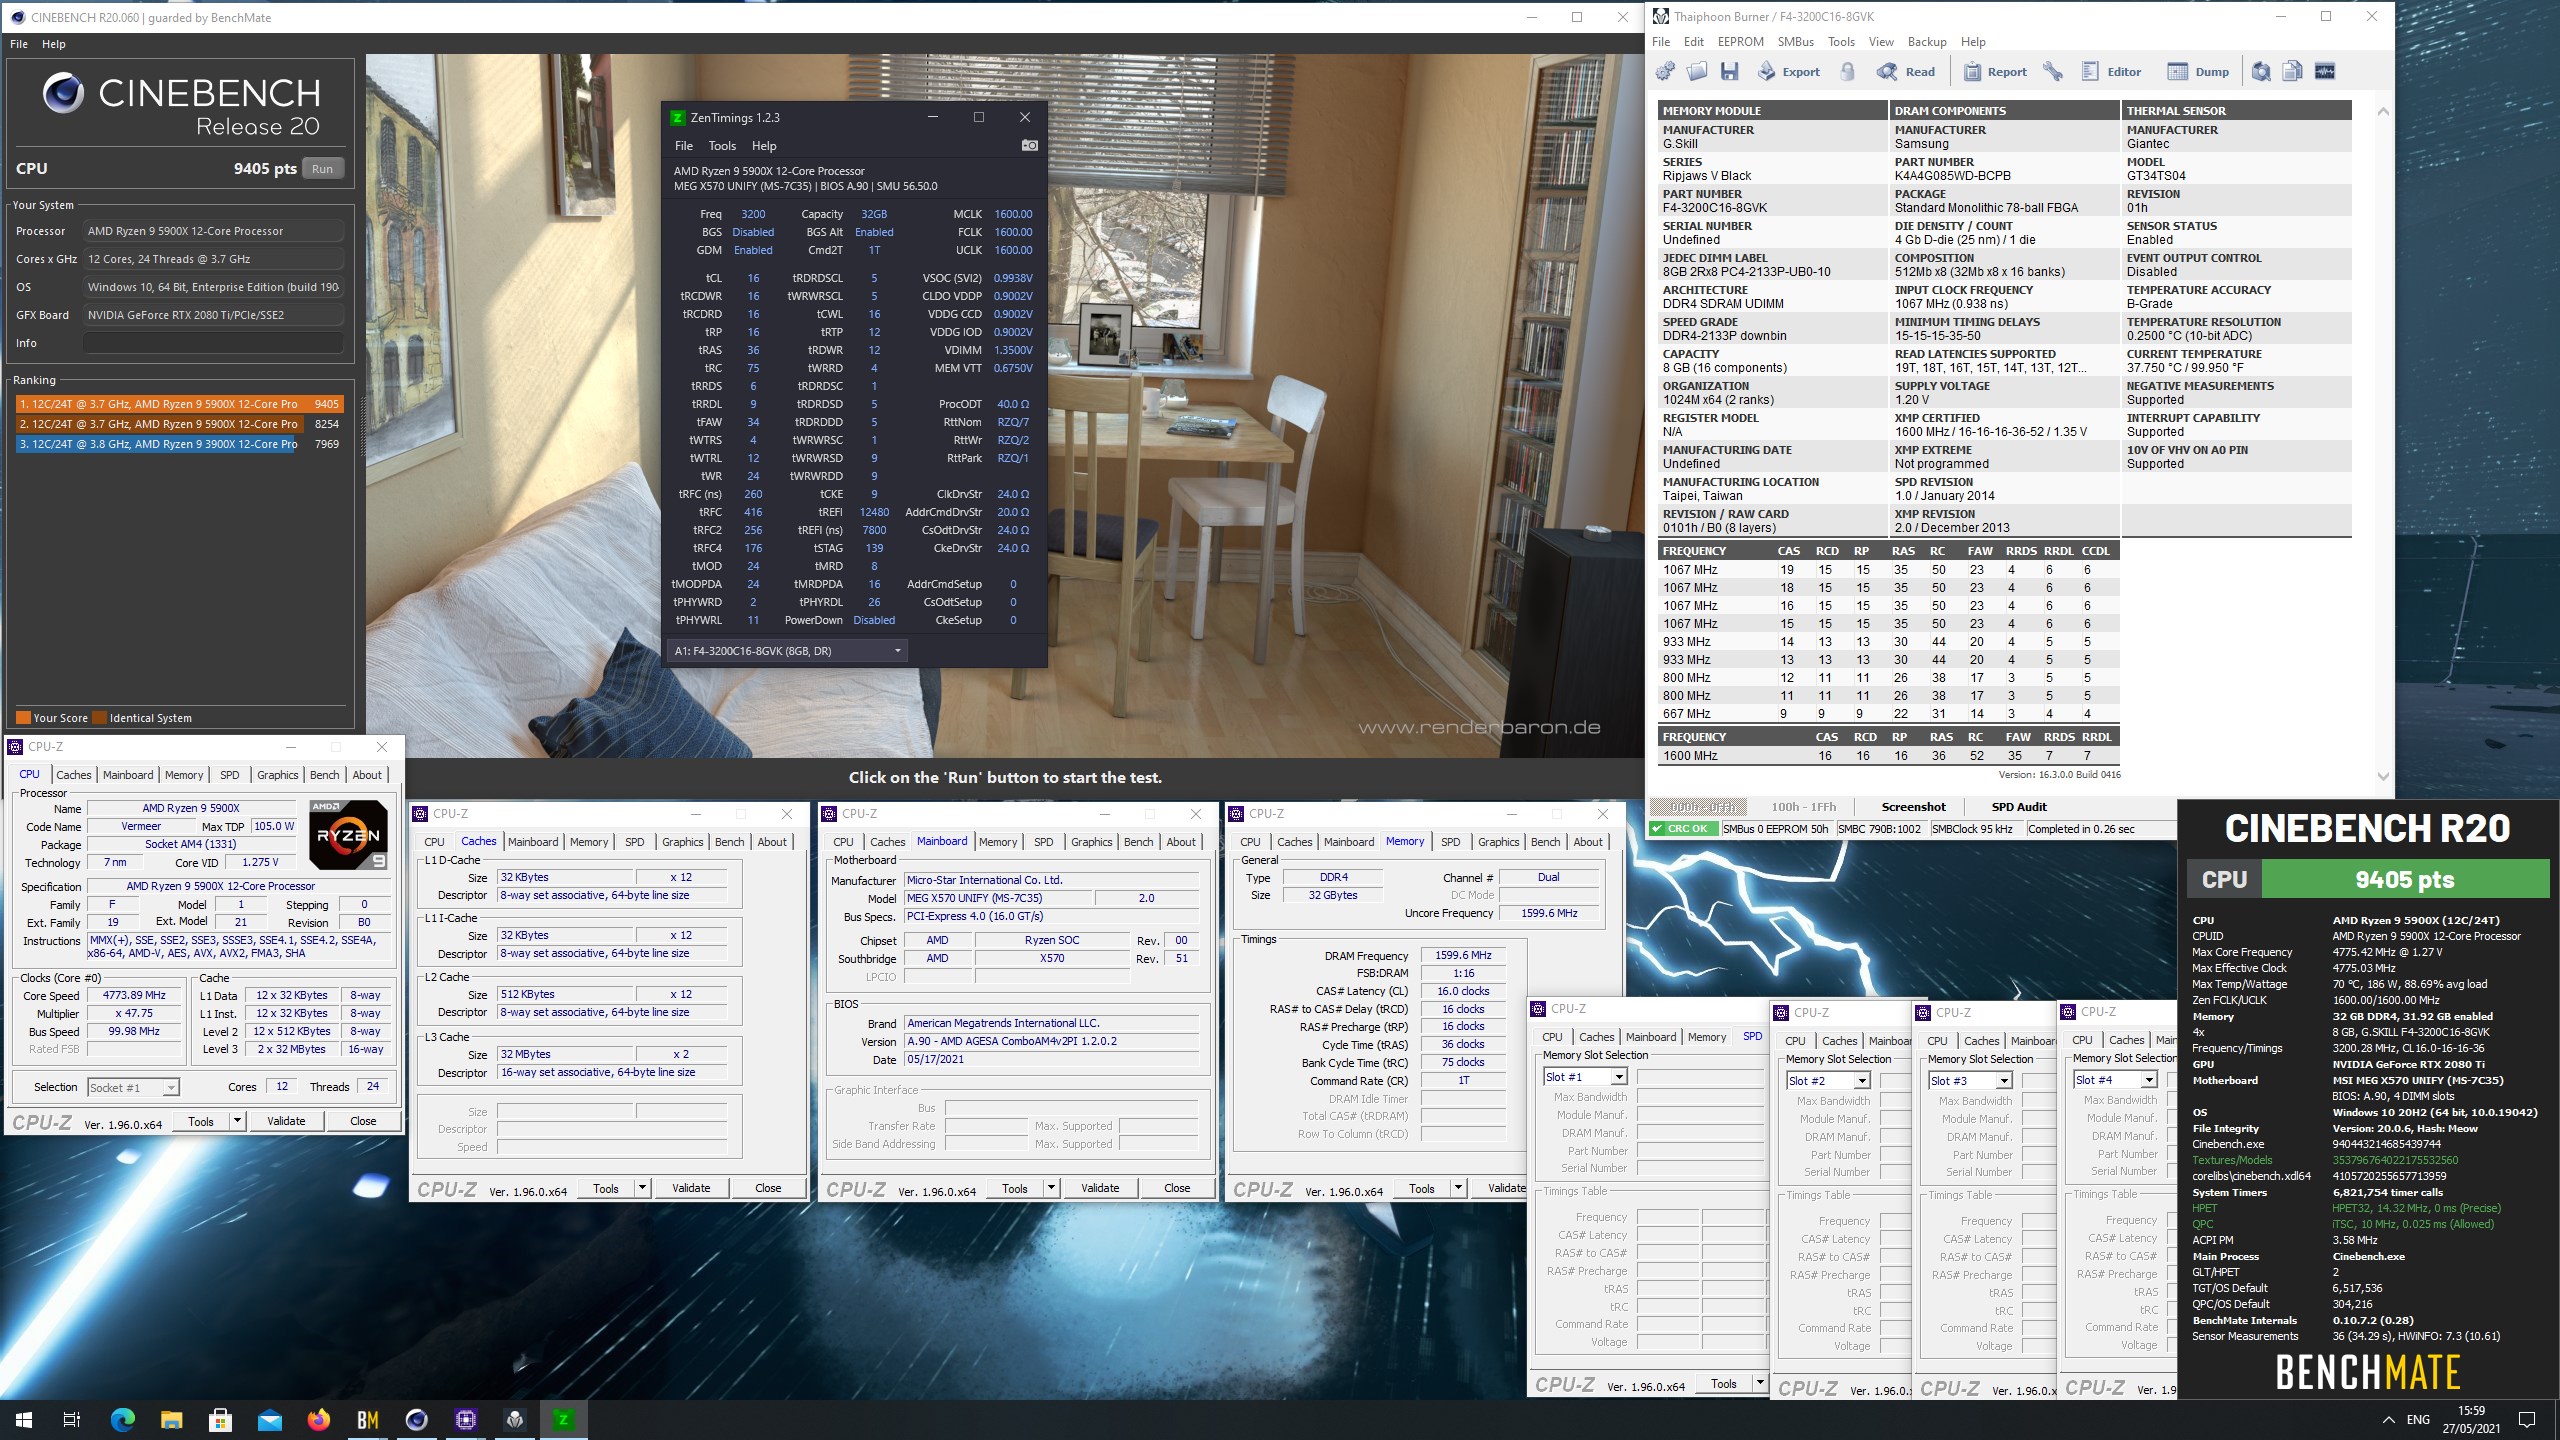Screen dimensions: 2560x1440
Task: Launch Firefox from taskbar
Action: 318,1419
